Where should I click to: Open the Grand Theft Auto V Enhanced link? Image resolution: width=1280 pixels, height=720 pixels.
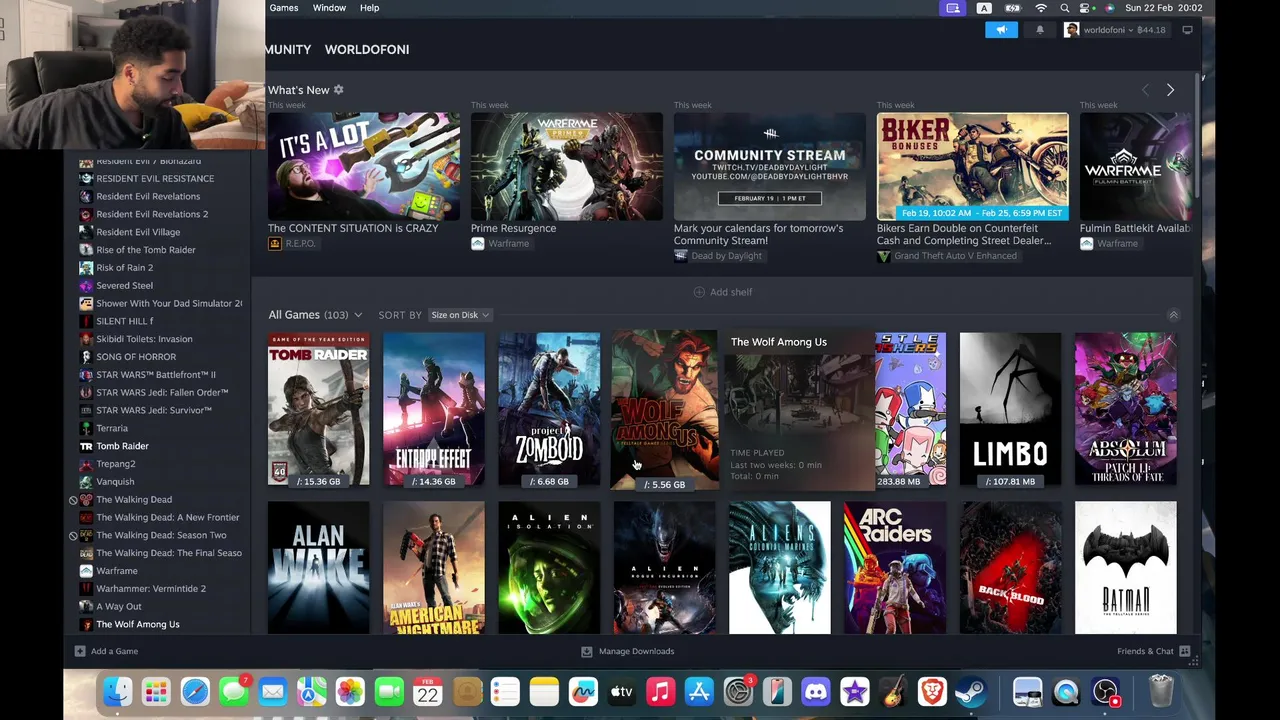click(x=947, y=256)
